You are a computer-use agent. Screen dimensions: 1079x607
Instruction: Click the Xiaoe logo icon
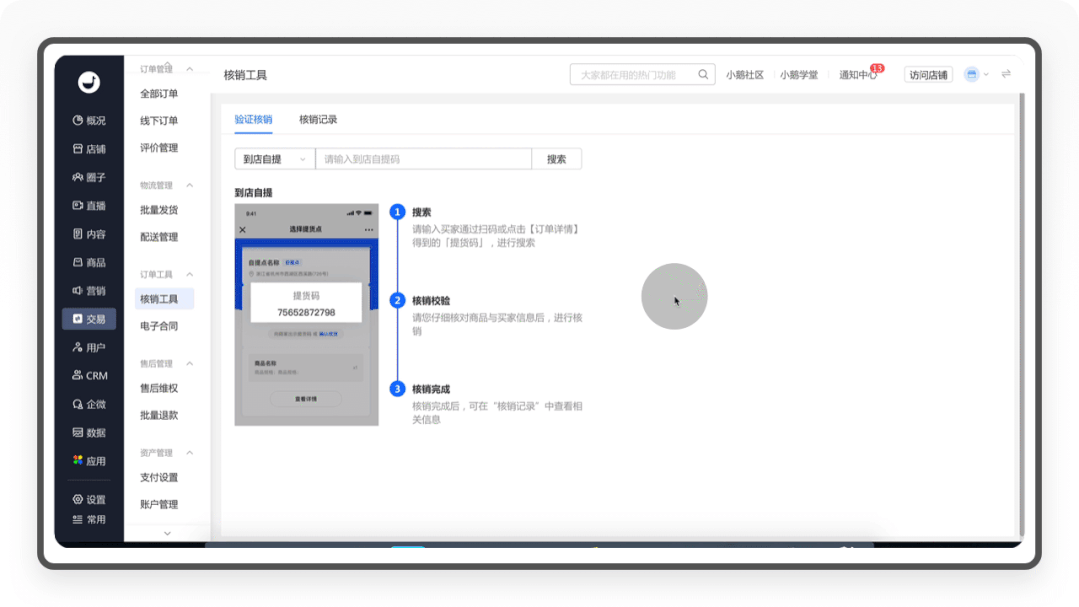pyautogui.click(x=88, y=82)
